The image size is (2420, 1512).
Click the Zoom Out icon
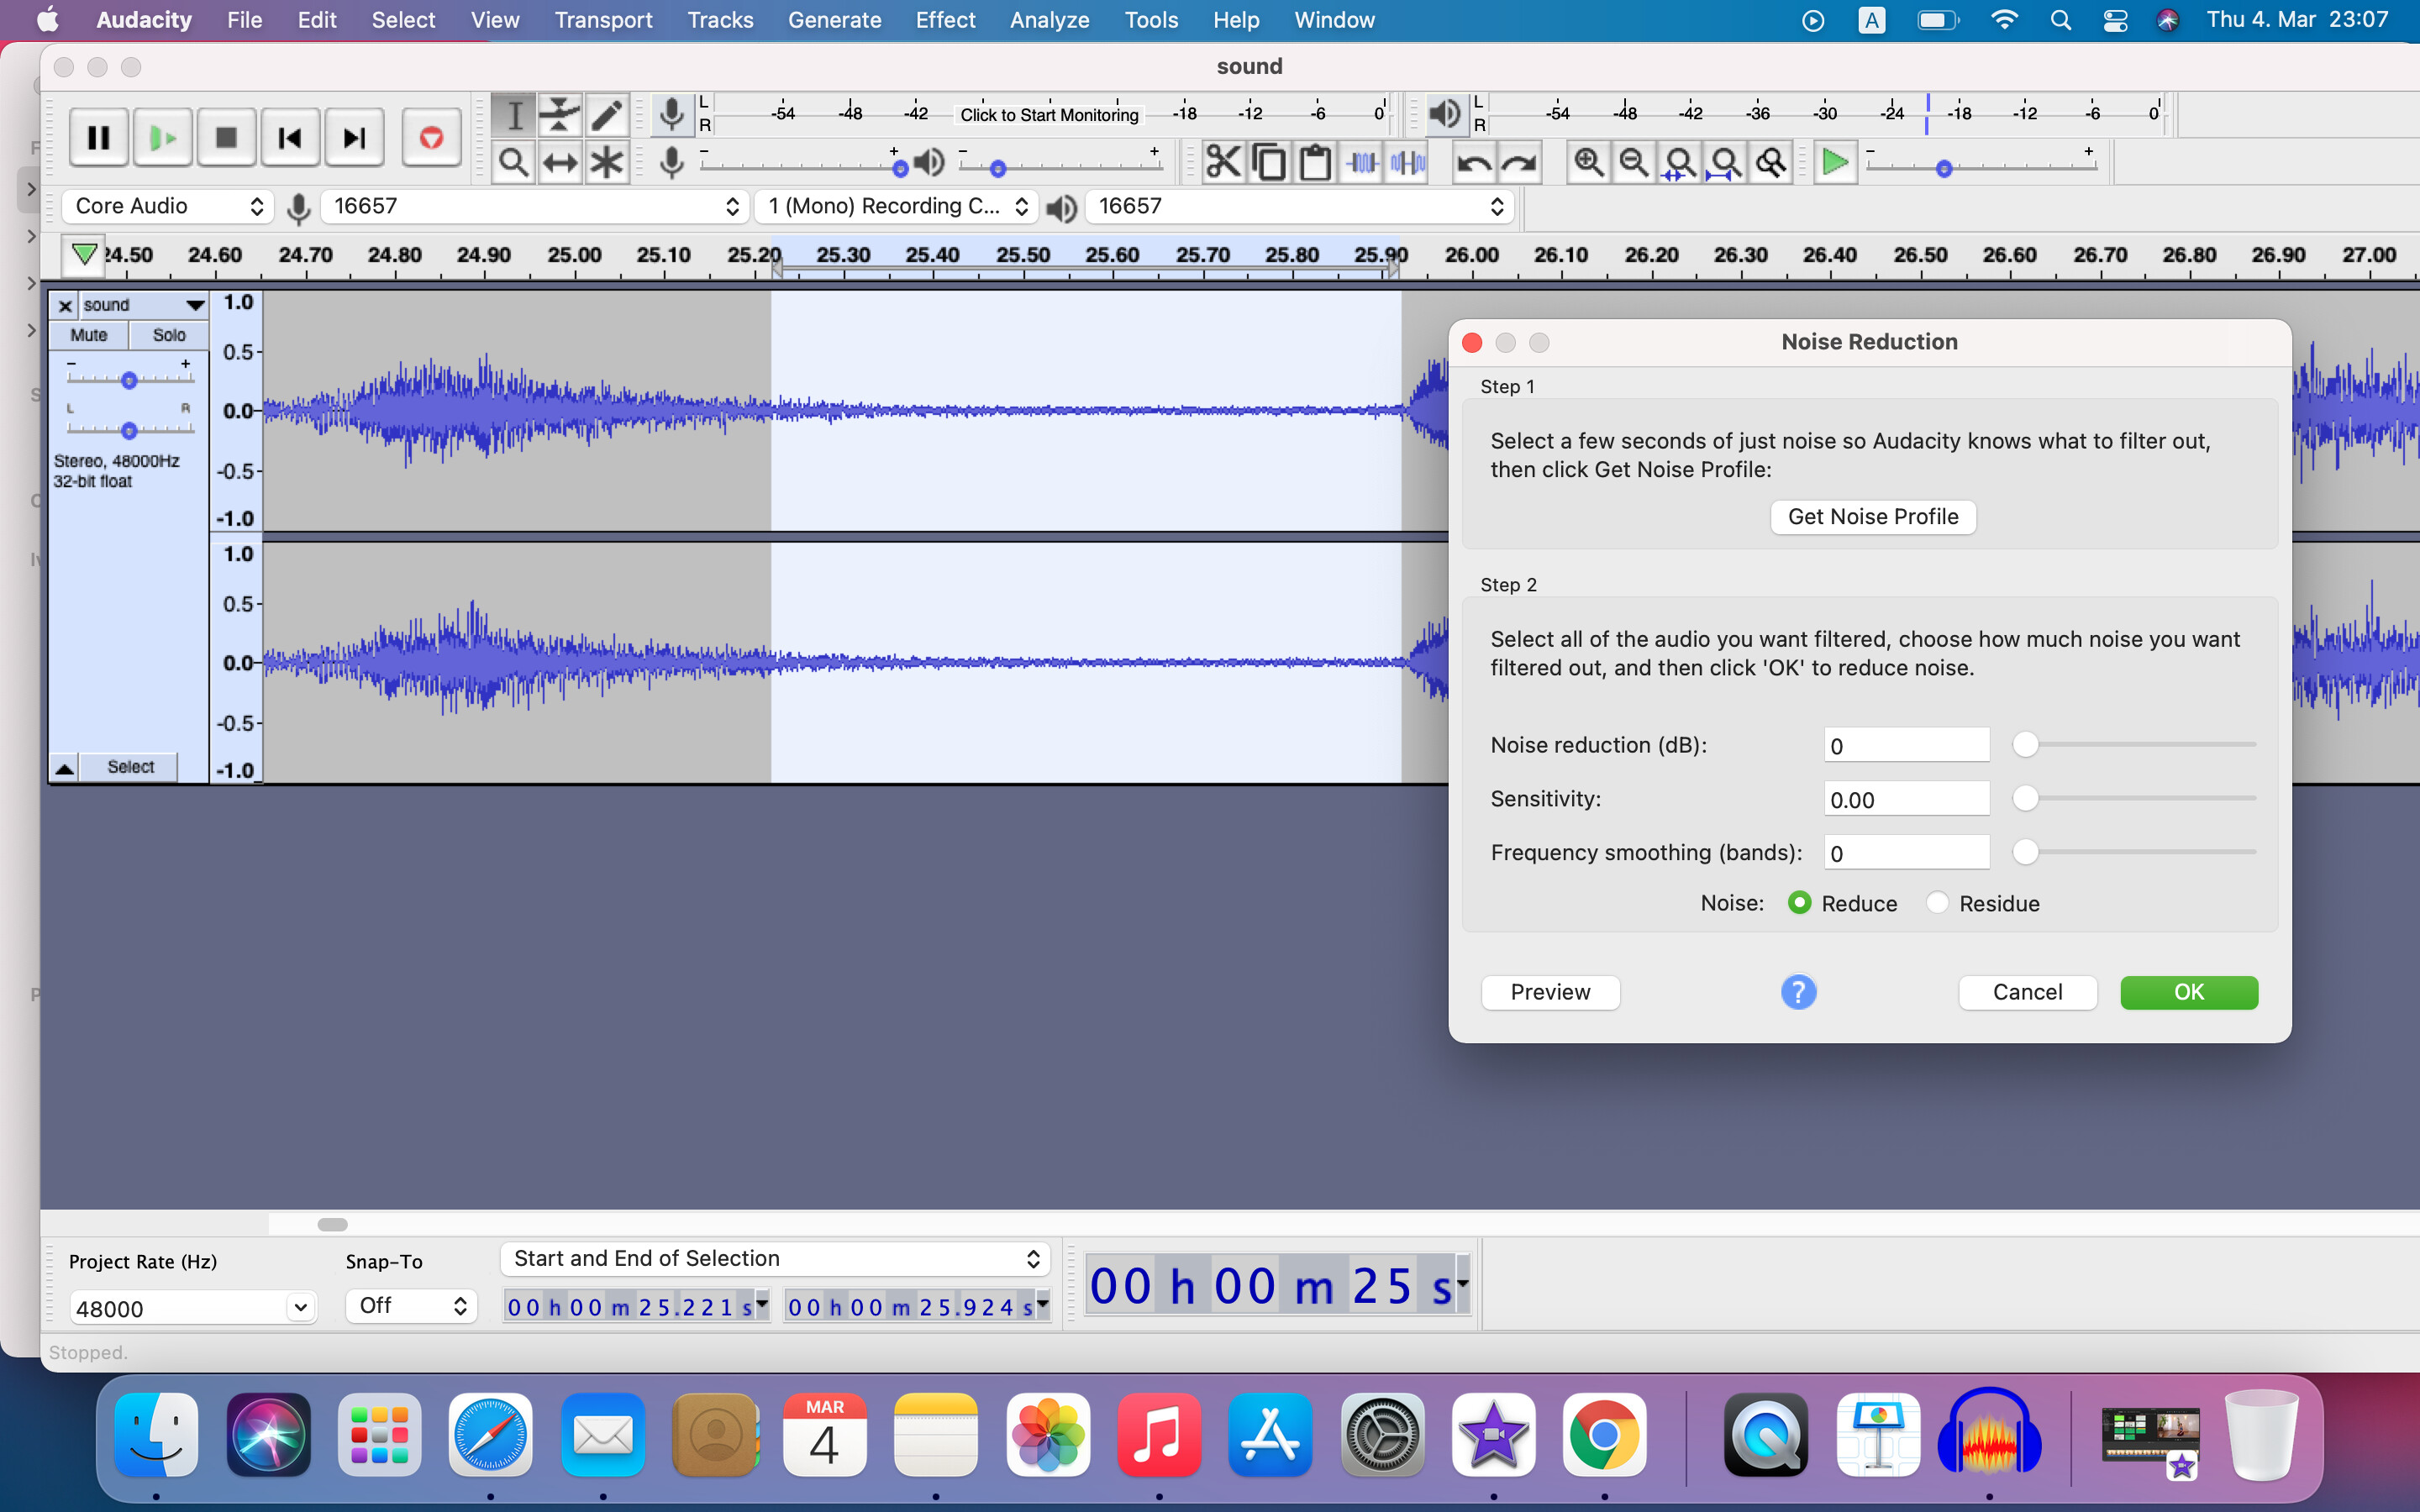pyautogui.click(x=1634, y=162)
